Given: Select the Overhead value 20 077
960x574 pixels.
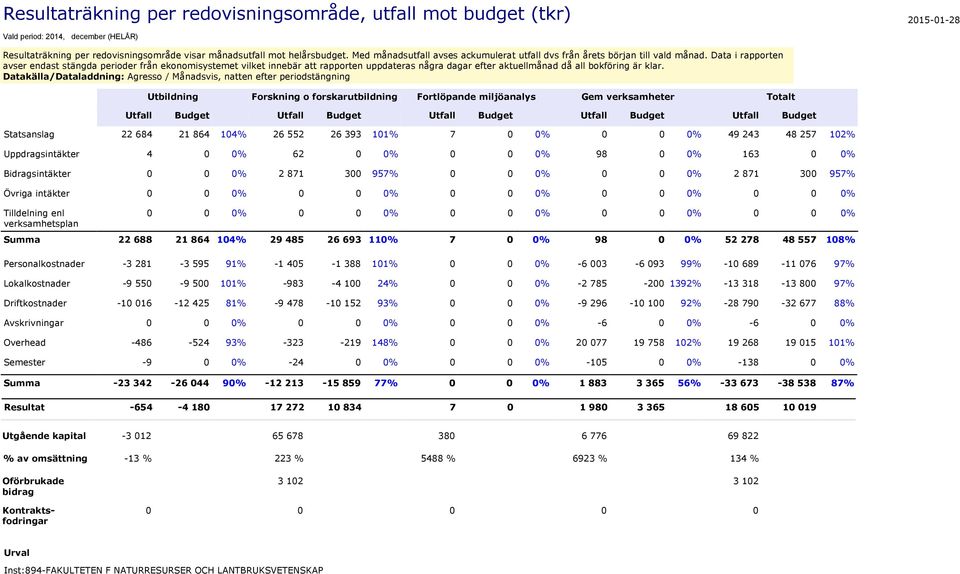Looking at the screenshot, I should (591, 343).
